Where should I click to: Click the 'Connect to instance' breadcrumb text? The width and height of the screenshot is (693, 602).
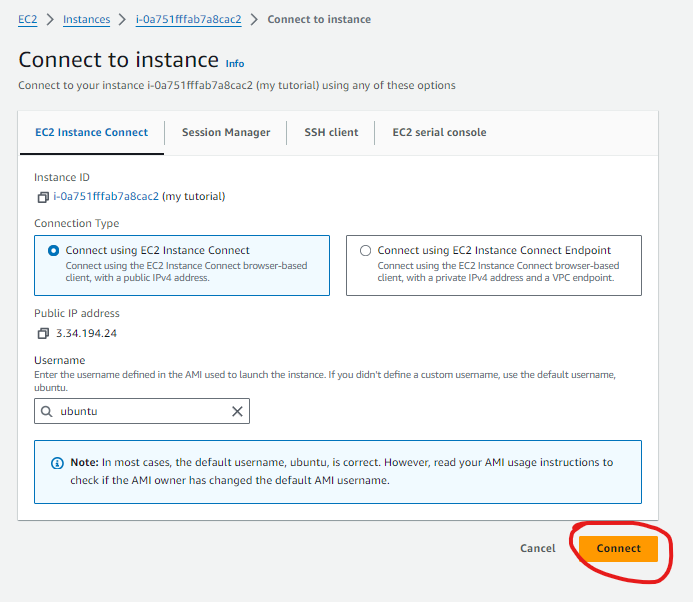coord(319,19)
